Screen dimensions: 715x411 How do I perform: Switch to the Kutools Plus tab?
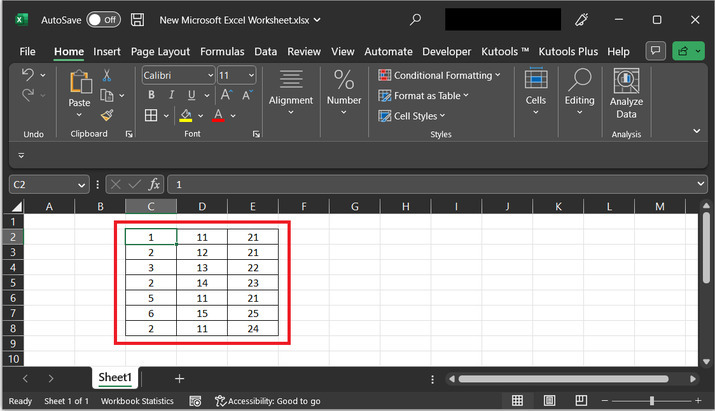point(569,51)
